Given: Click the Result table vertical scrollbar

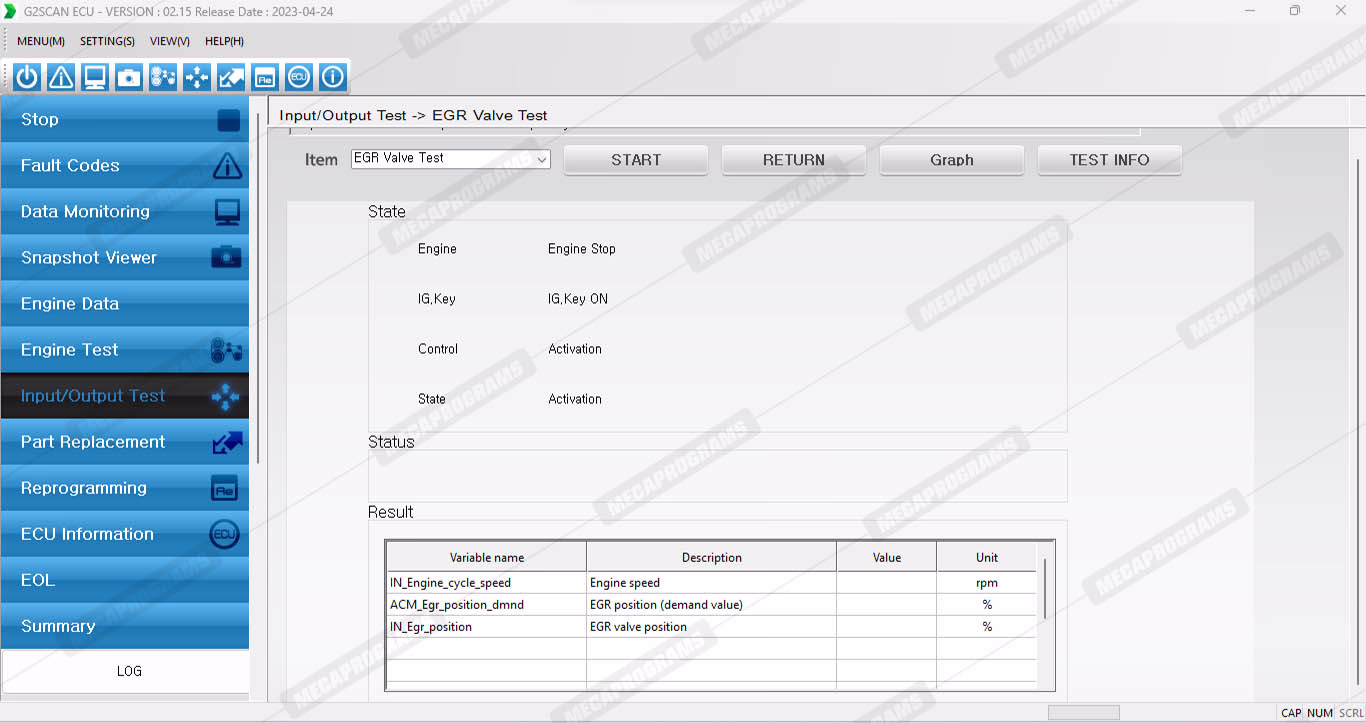Looking at the screenshot, I should pyautogui.click(x=1045, y=590).
